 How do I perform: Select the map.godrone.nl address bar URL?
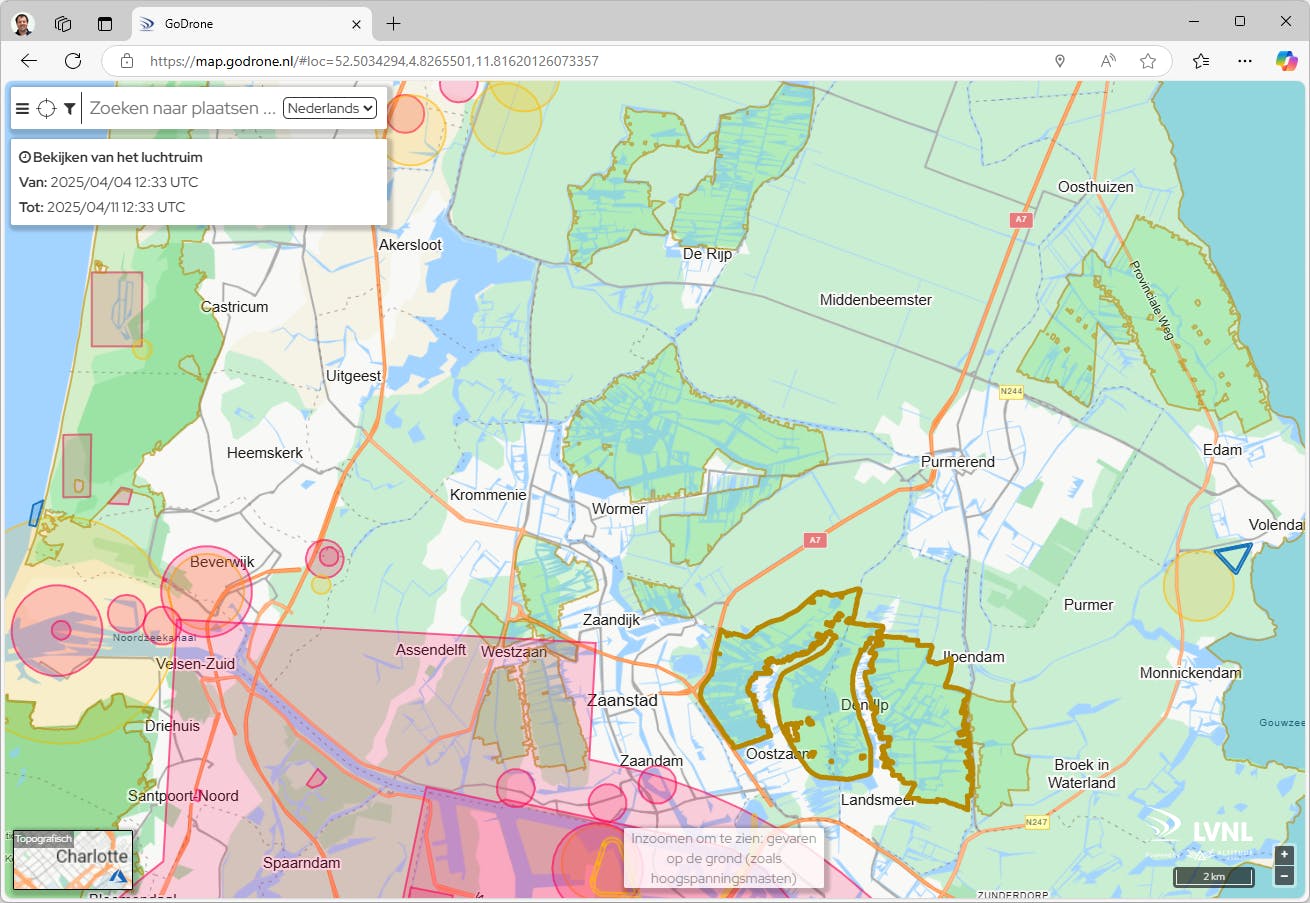click(375, 61)
